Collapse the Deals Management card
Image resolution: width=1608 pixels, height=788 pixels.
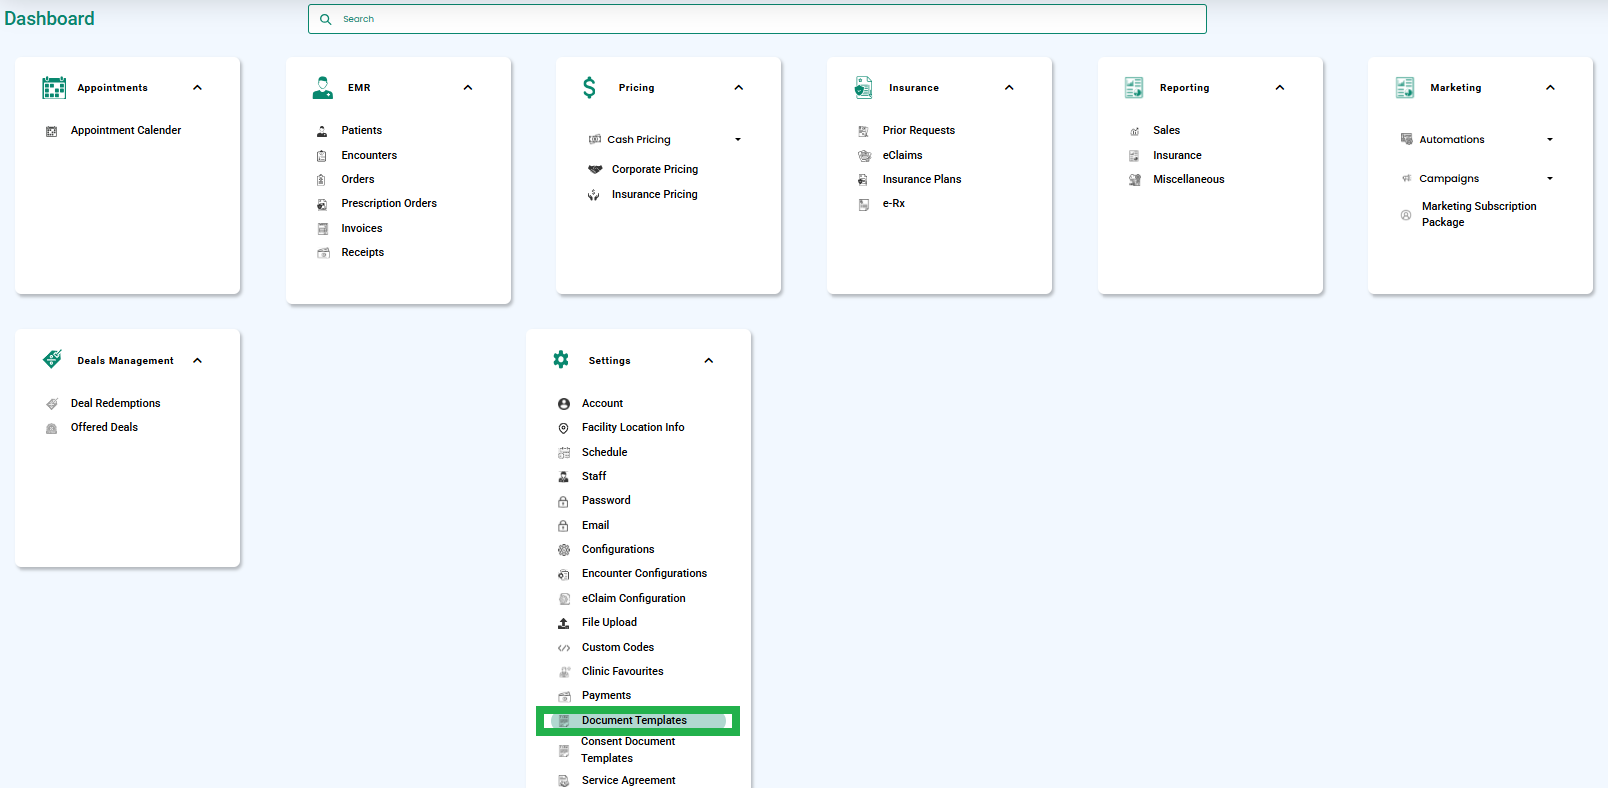coord(197,361)
